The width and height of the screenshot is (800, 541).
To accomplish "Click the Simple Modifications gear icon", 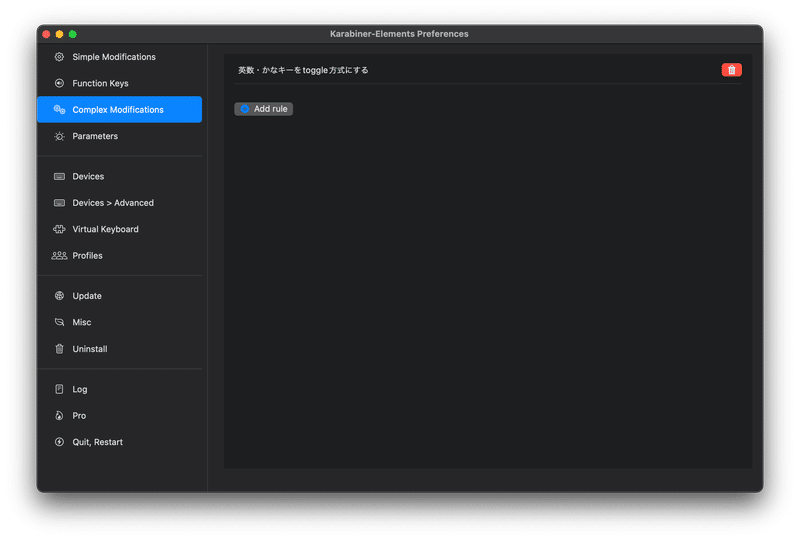I will pos(59,57).
